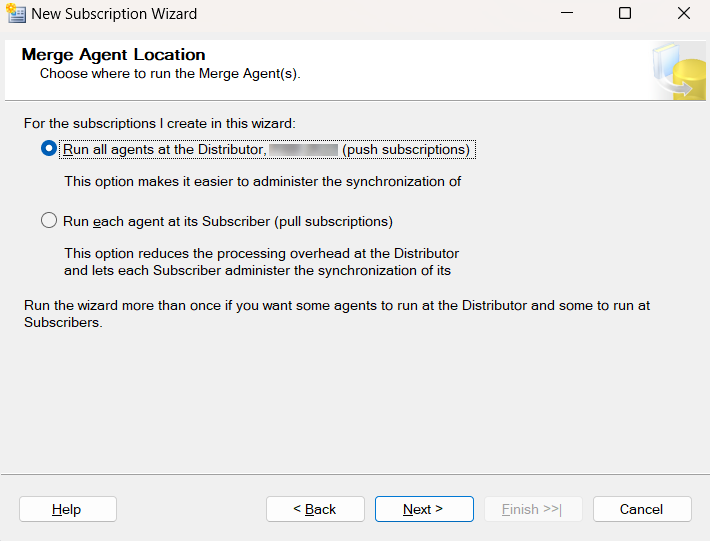Click the For the subscriptions I create text

coord(160,124)
